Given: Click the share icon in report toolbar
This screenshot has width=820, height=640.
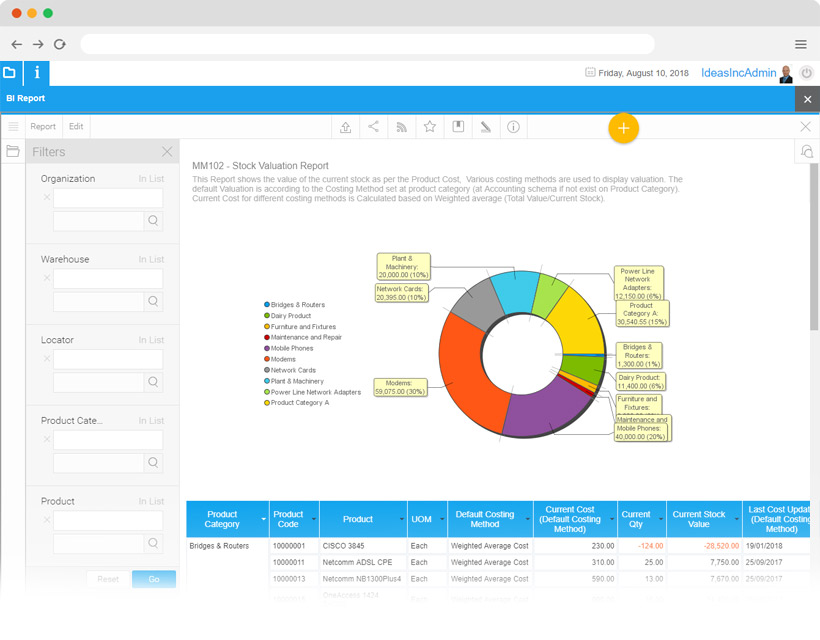Looking at the screenshot, I should (x=373, y=127).
